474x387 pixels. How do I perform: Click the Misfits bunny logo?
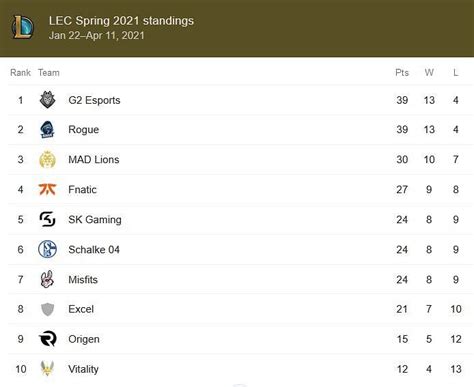click(47, 279)
